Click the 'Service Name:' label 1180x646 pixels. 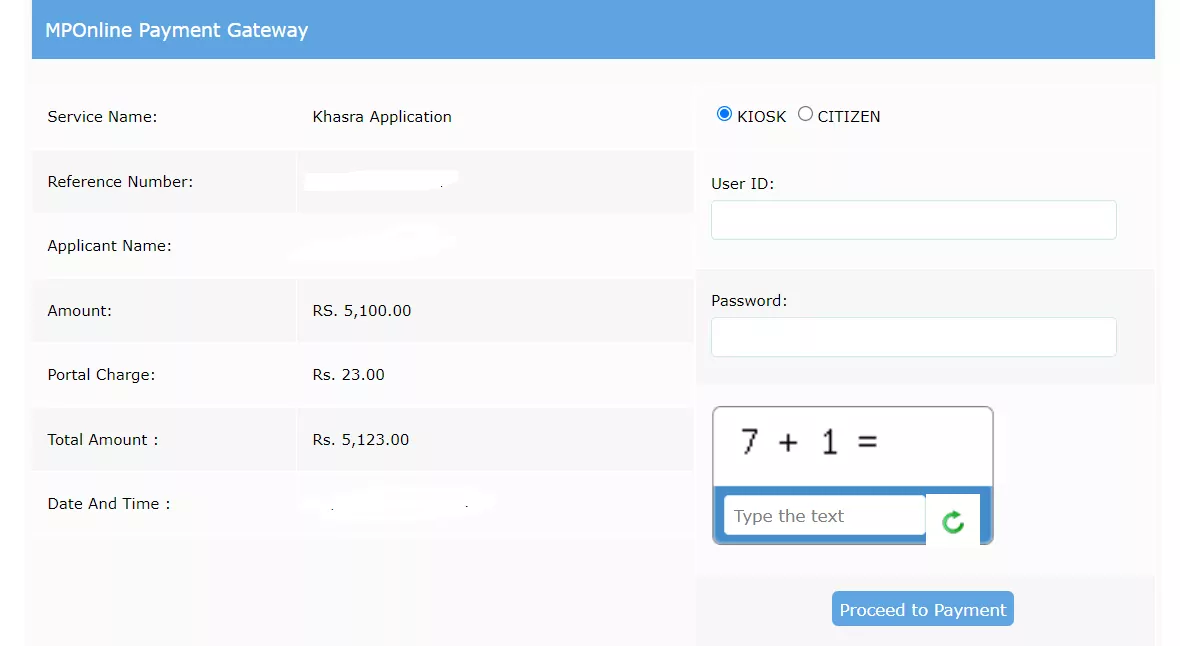(x=102, y=117)
